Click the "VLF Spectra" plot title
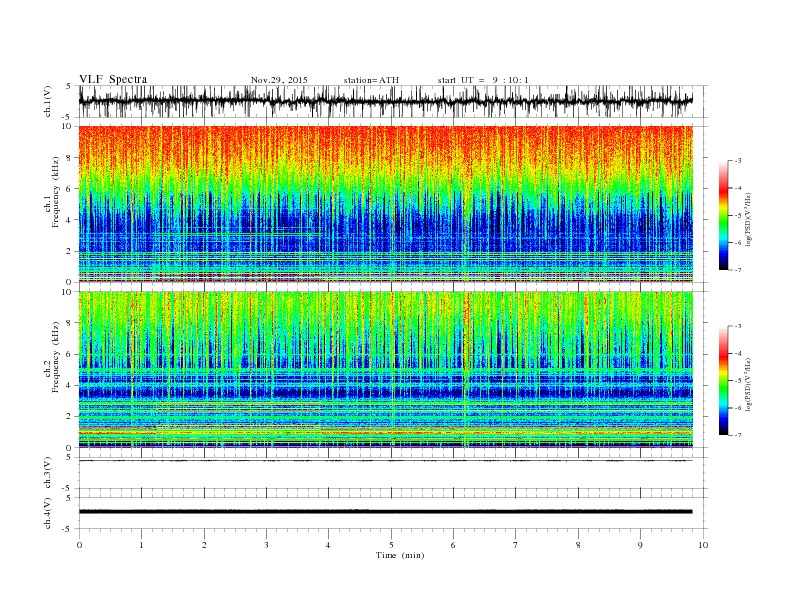The image size is (792, 612). [113, 79]
